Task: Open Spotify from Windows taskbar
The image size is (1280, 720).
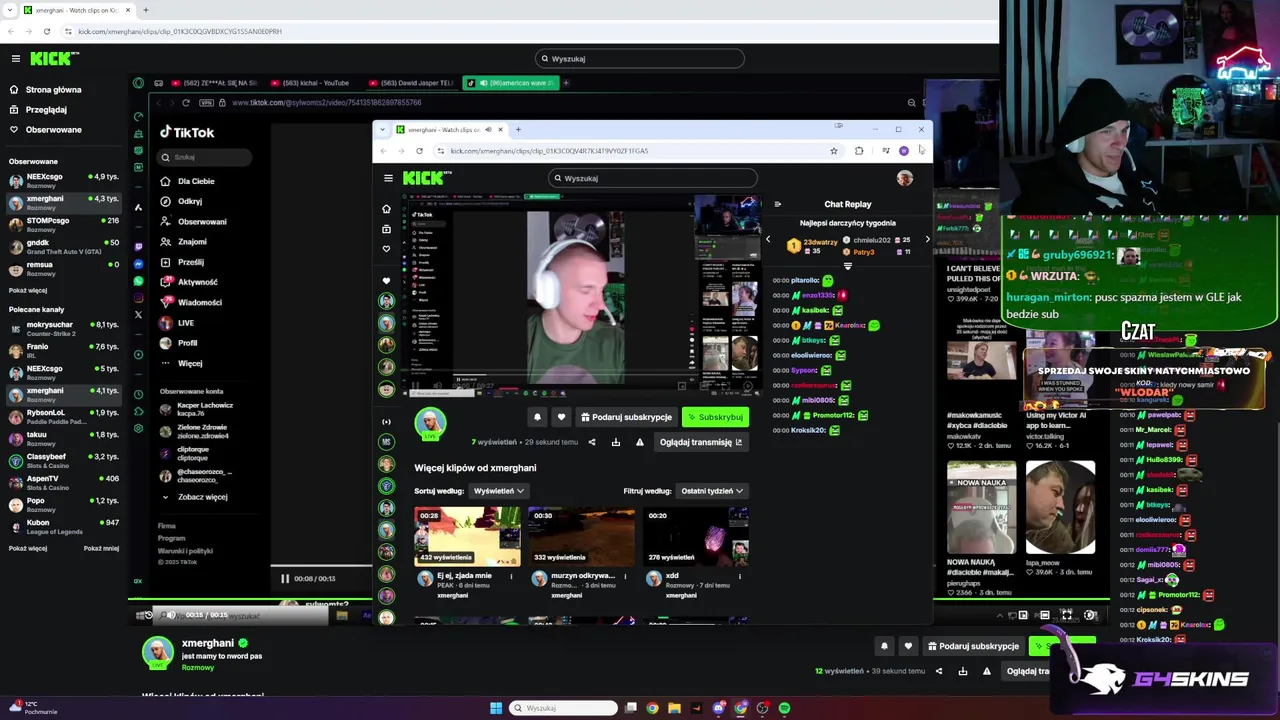Action: (x=784, y=708)
